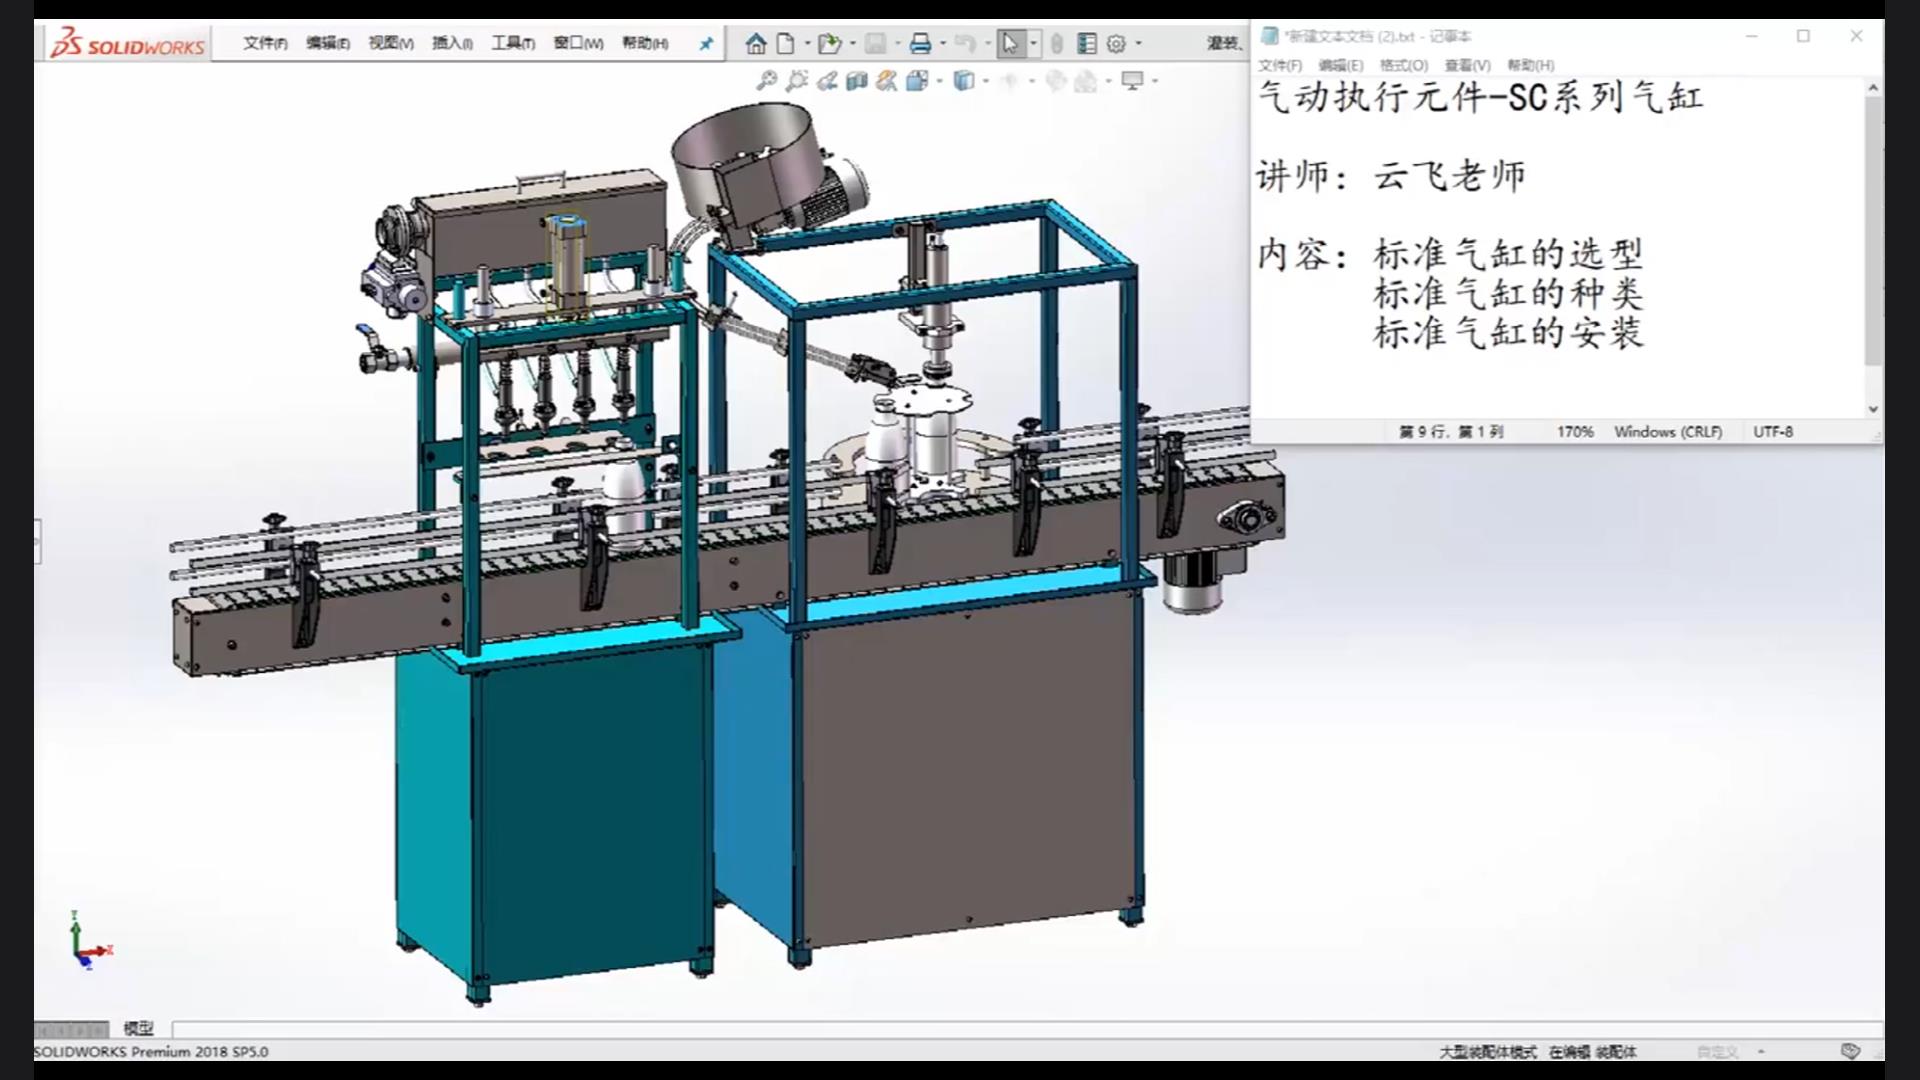Click the View Settings monitor icon

click(x=1132, y=81)
